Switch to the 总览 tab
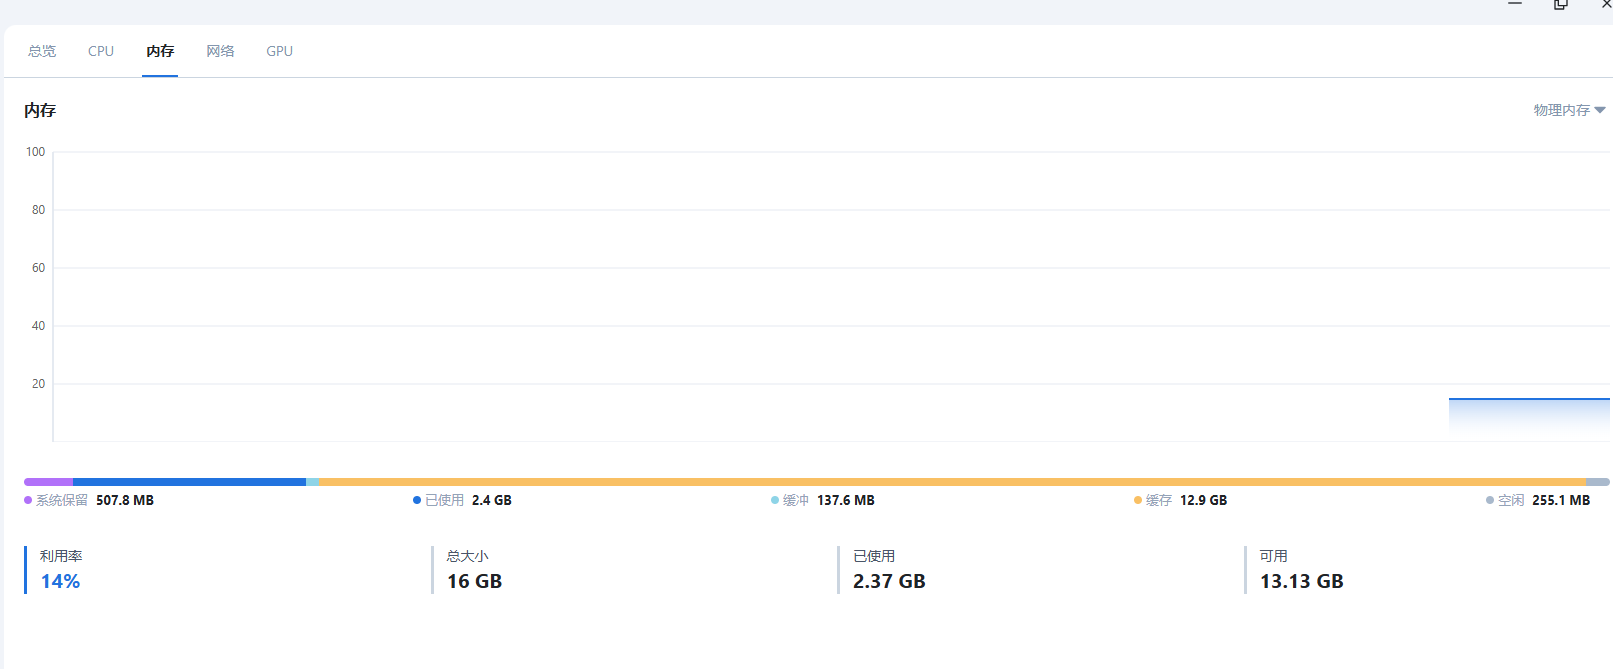This screenshot has width=1613, height=669. point(42,51)
